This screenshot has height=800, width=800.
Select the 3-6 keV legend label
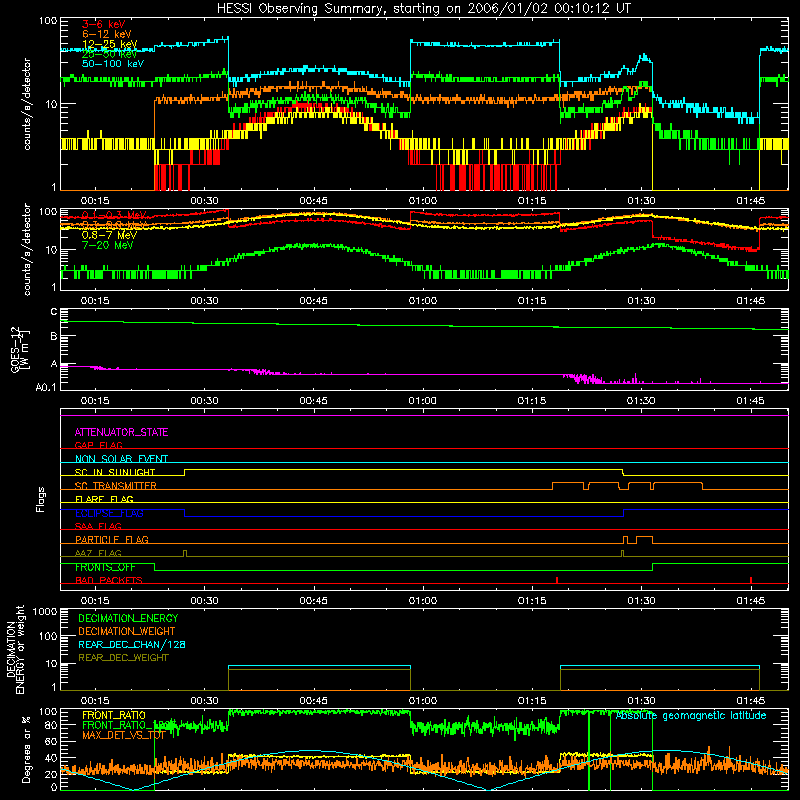[x=103, y=24]
